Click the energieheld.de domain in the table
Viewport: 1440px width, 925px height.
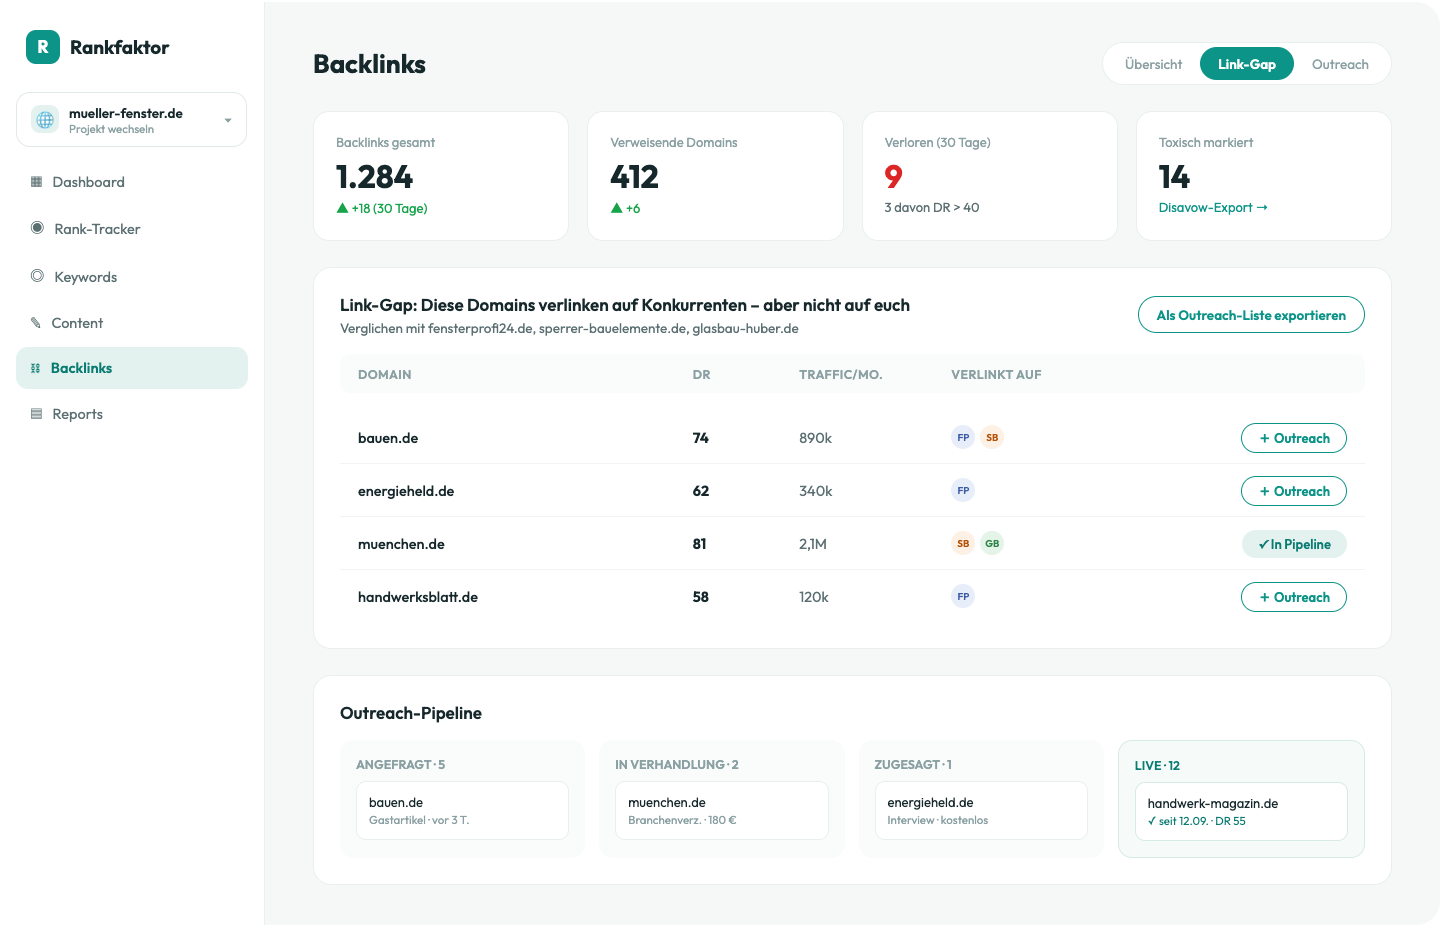pyautogui.click(x=406, y=491)
